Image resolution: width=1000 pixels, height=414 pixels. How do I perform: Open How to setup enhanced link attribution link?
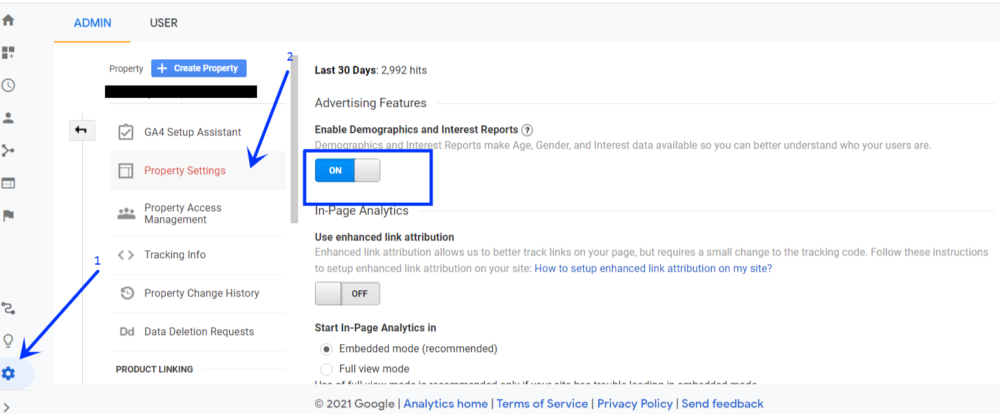tap(653, 269)
